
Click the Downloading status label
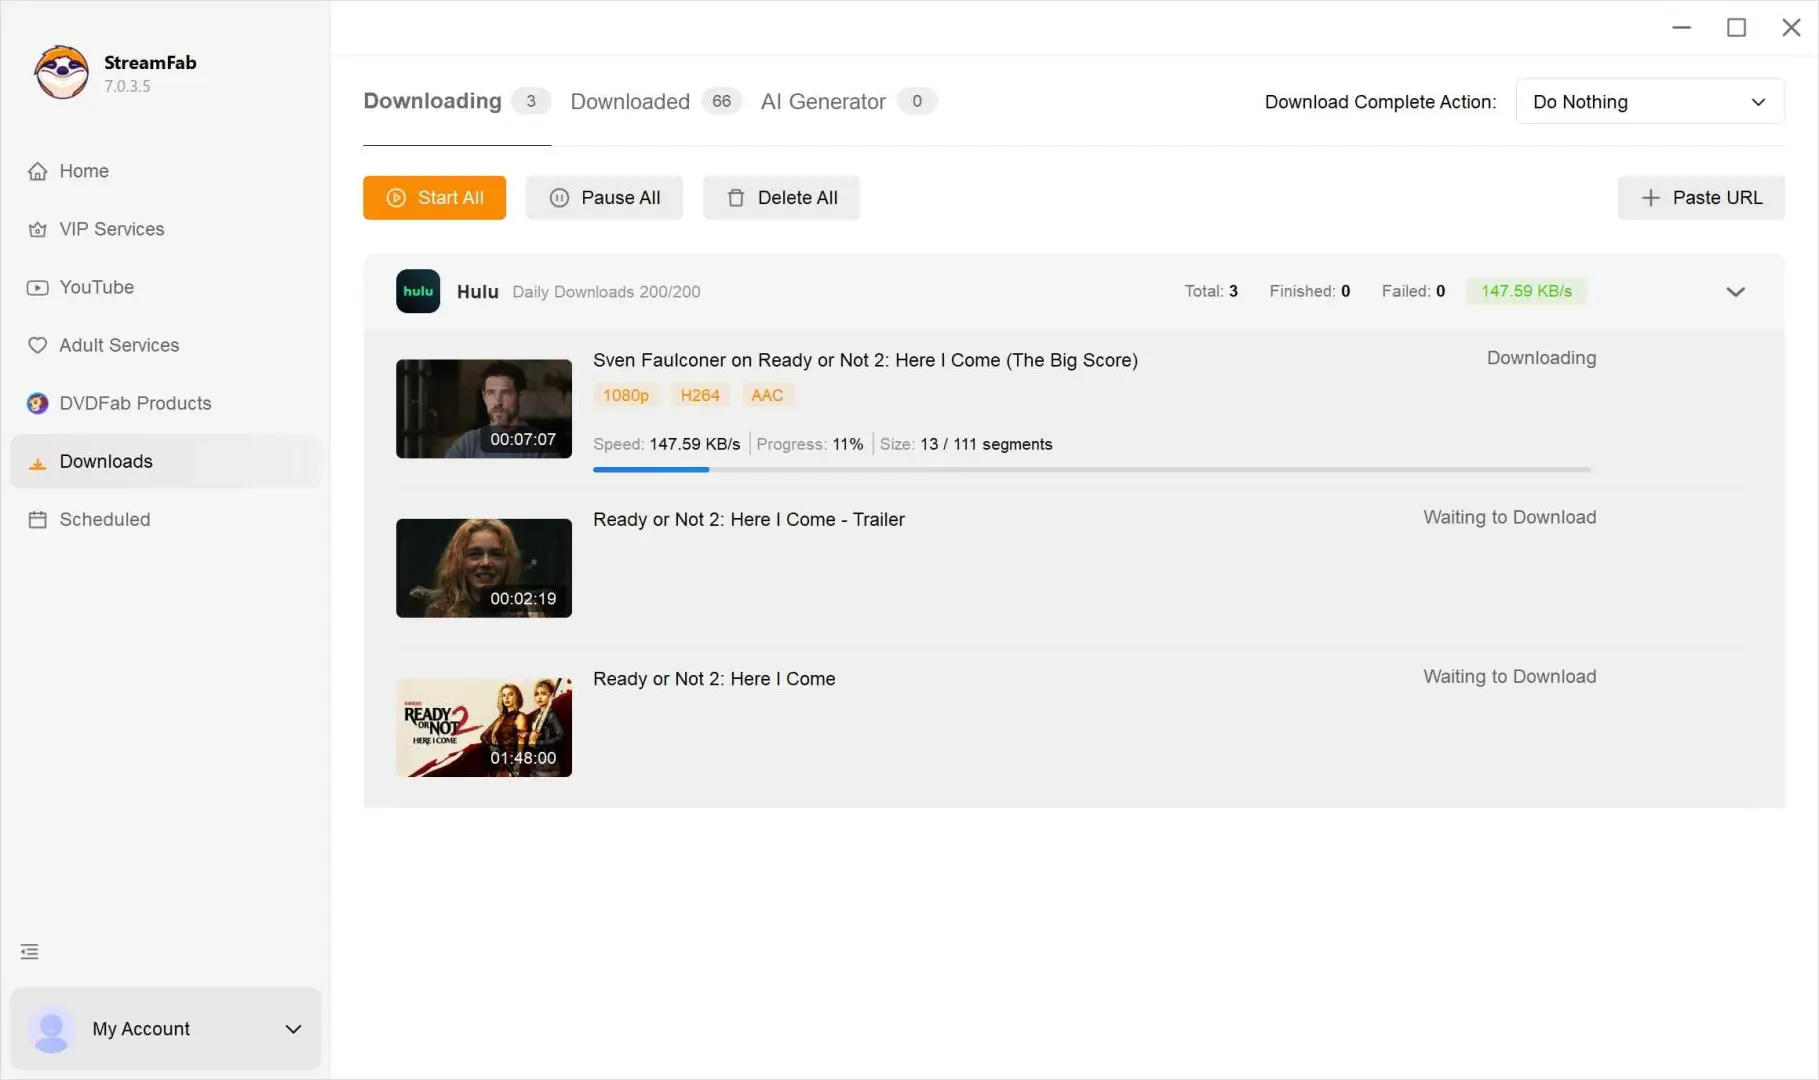(x=1541, y=358)
